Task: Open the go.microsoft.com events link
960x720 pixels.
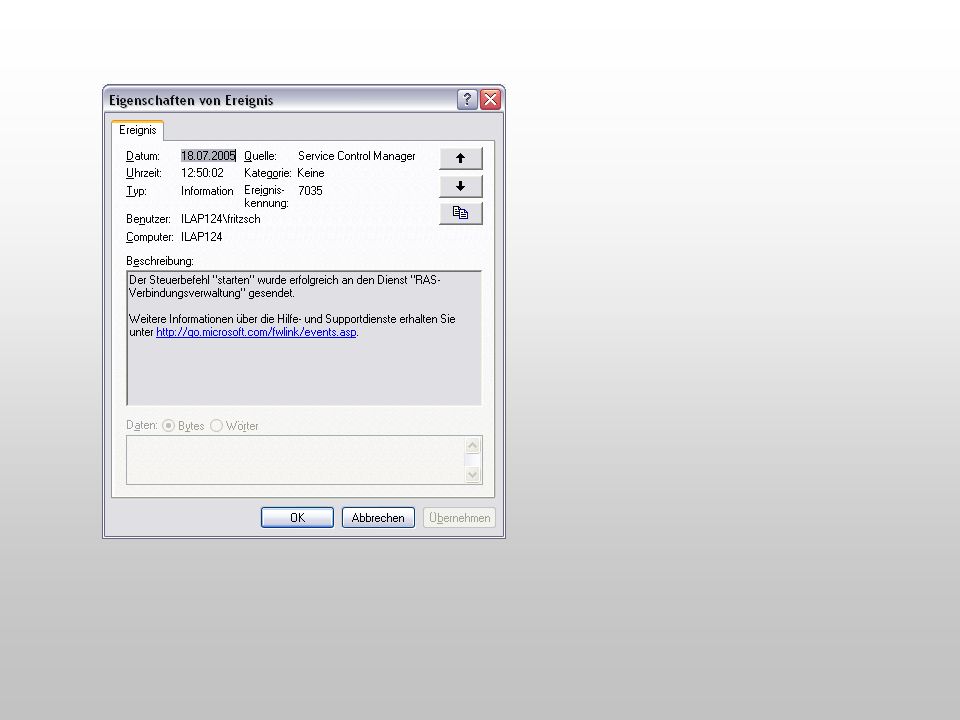Action: (x=256, y=332)
